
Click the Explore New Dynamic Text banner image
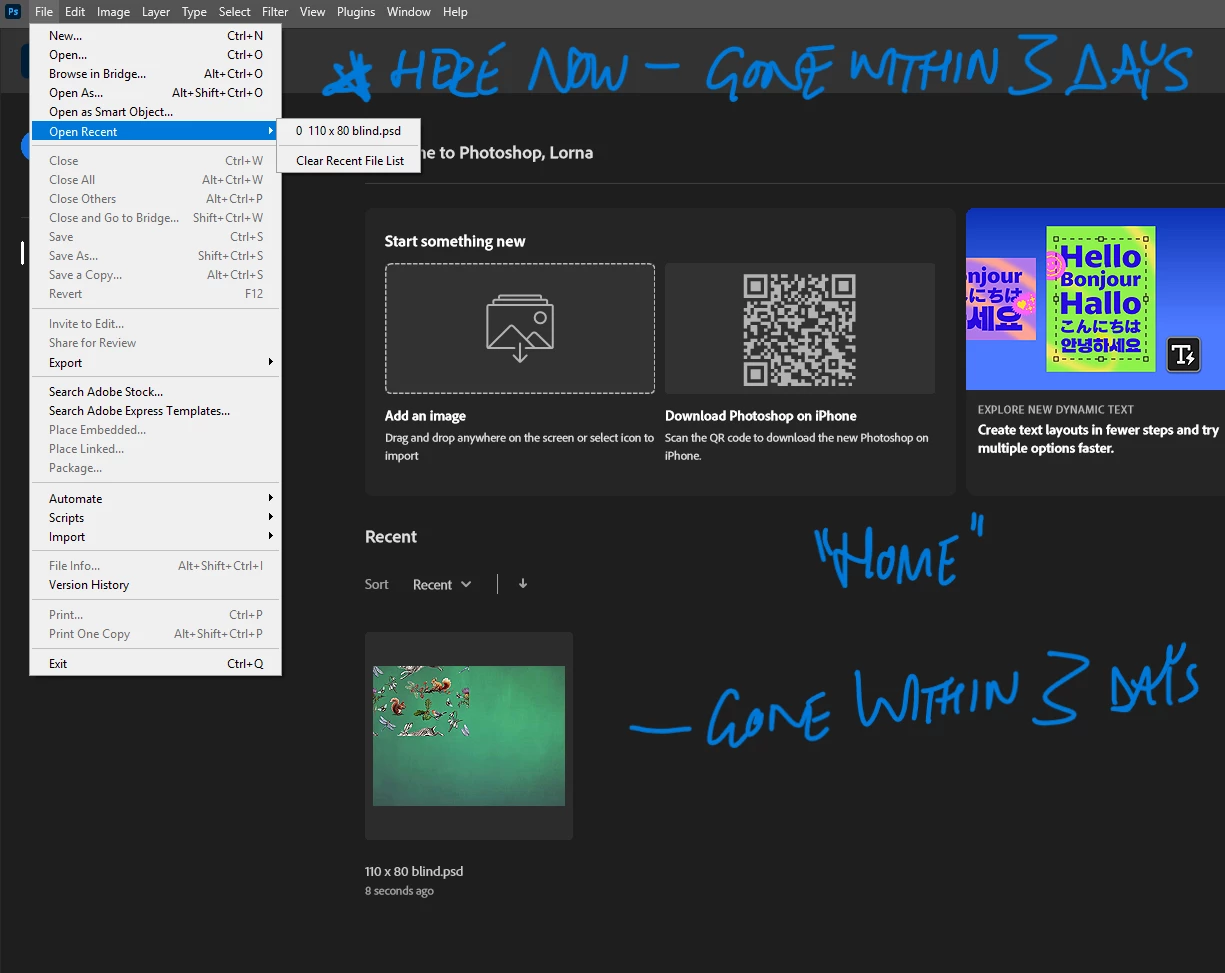(x=1095, y=299)
